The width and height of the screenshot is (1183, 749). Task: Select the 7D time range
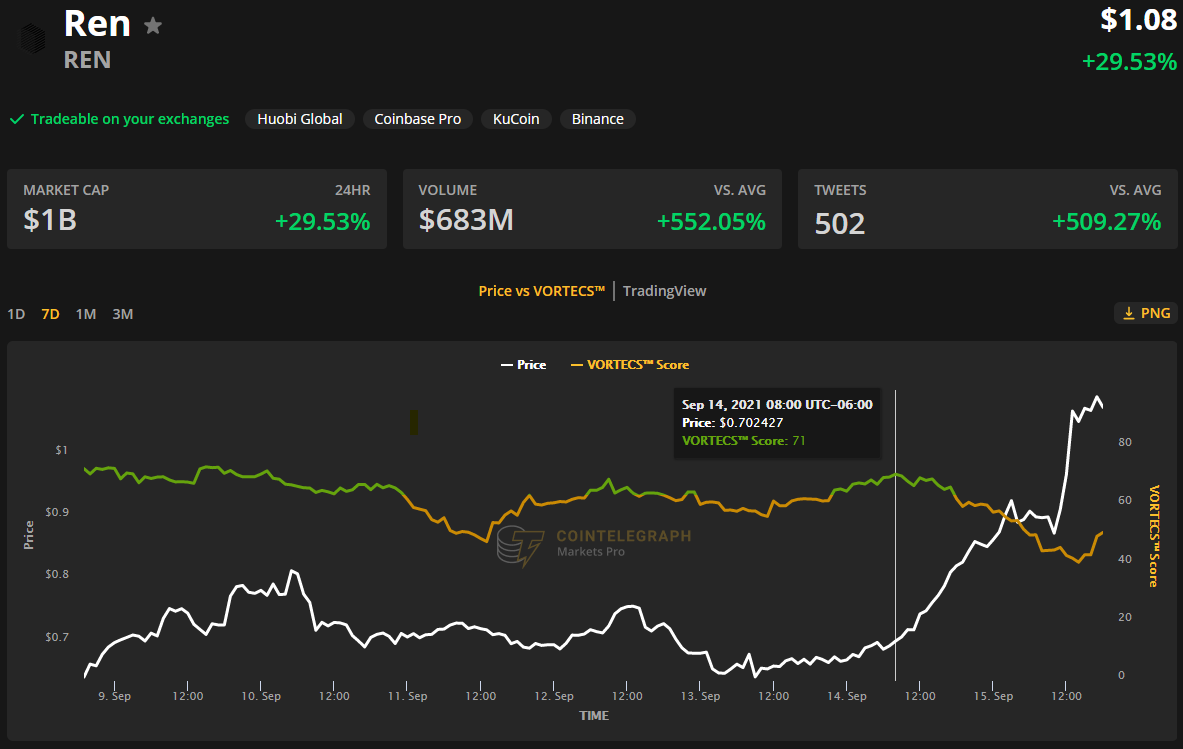50,314
